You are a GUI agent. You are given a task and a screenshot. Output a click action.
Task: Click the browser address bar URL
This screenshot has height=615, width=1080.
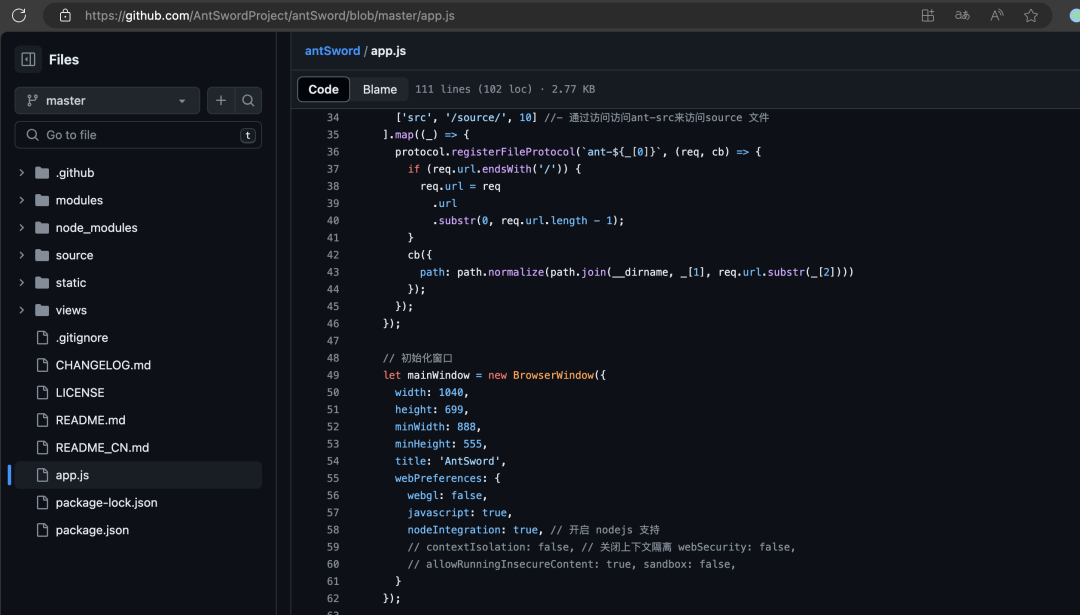pos(269,15)
